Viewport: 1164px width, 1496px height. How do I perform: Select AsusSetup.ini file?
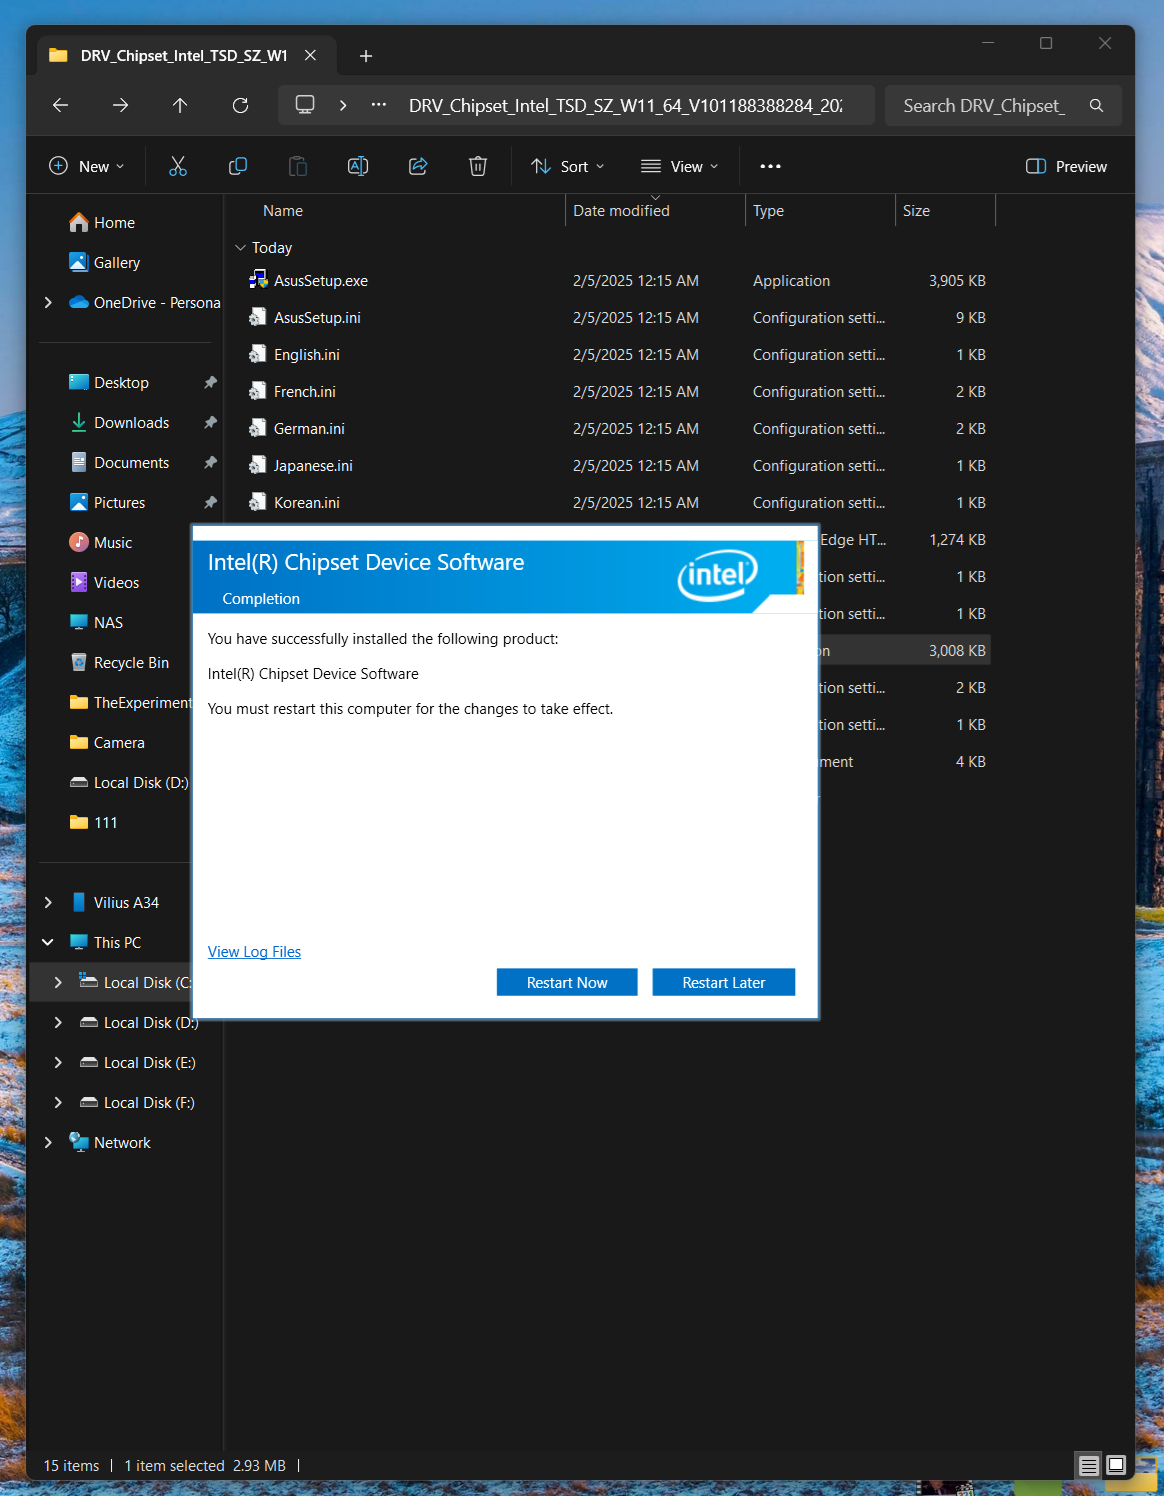point(317,318)
